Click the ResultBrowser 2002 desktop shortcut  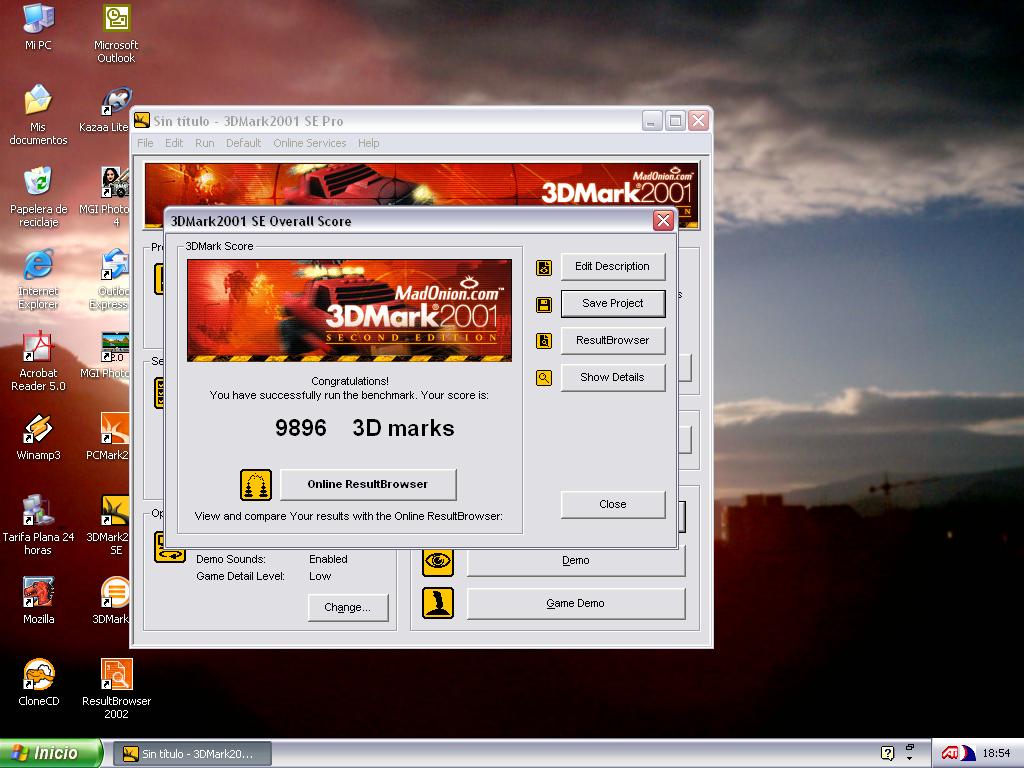[116, 689]
